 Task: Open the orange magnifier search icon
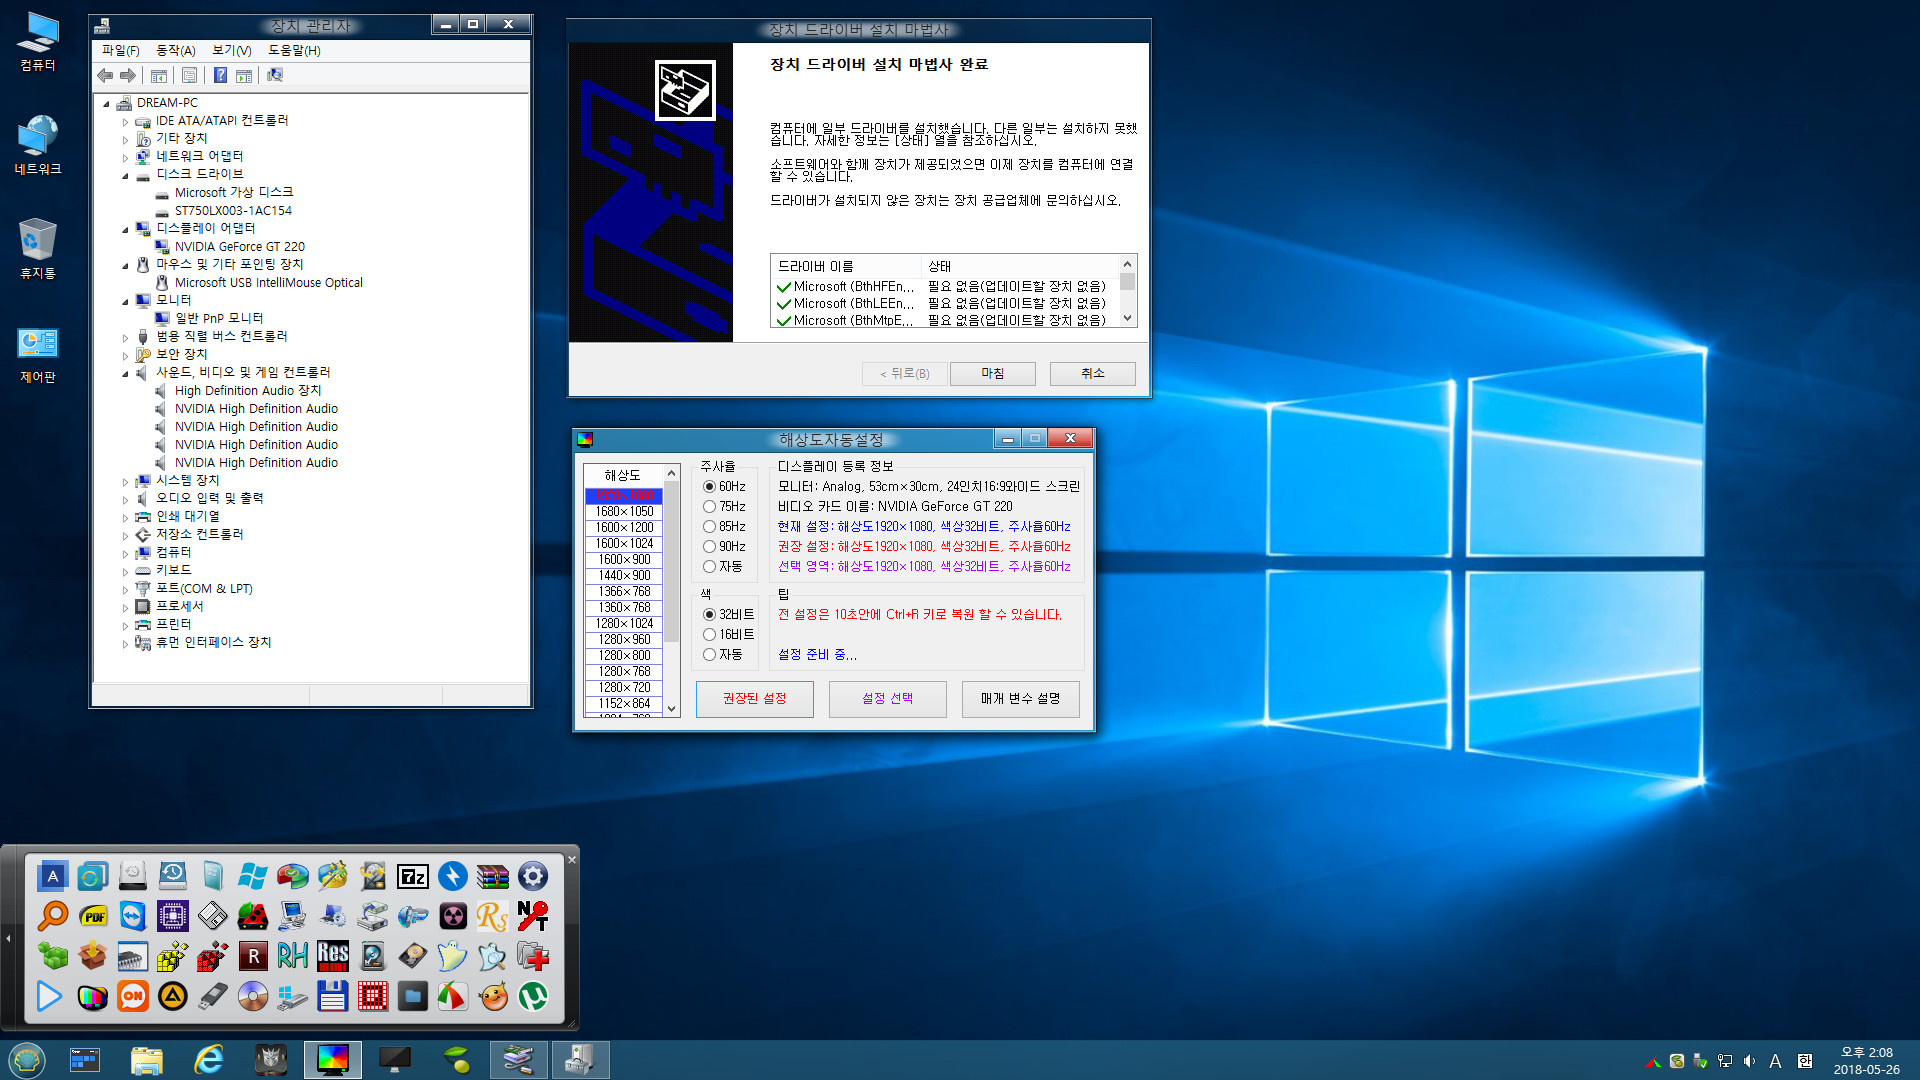[x=52, y=917]
